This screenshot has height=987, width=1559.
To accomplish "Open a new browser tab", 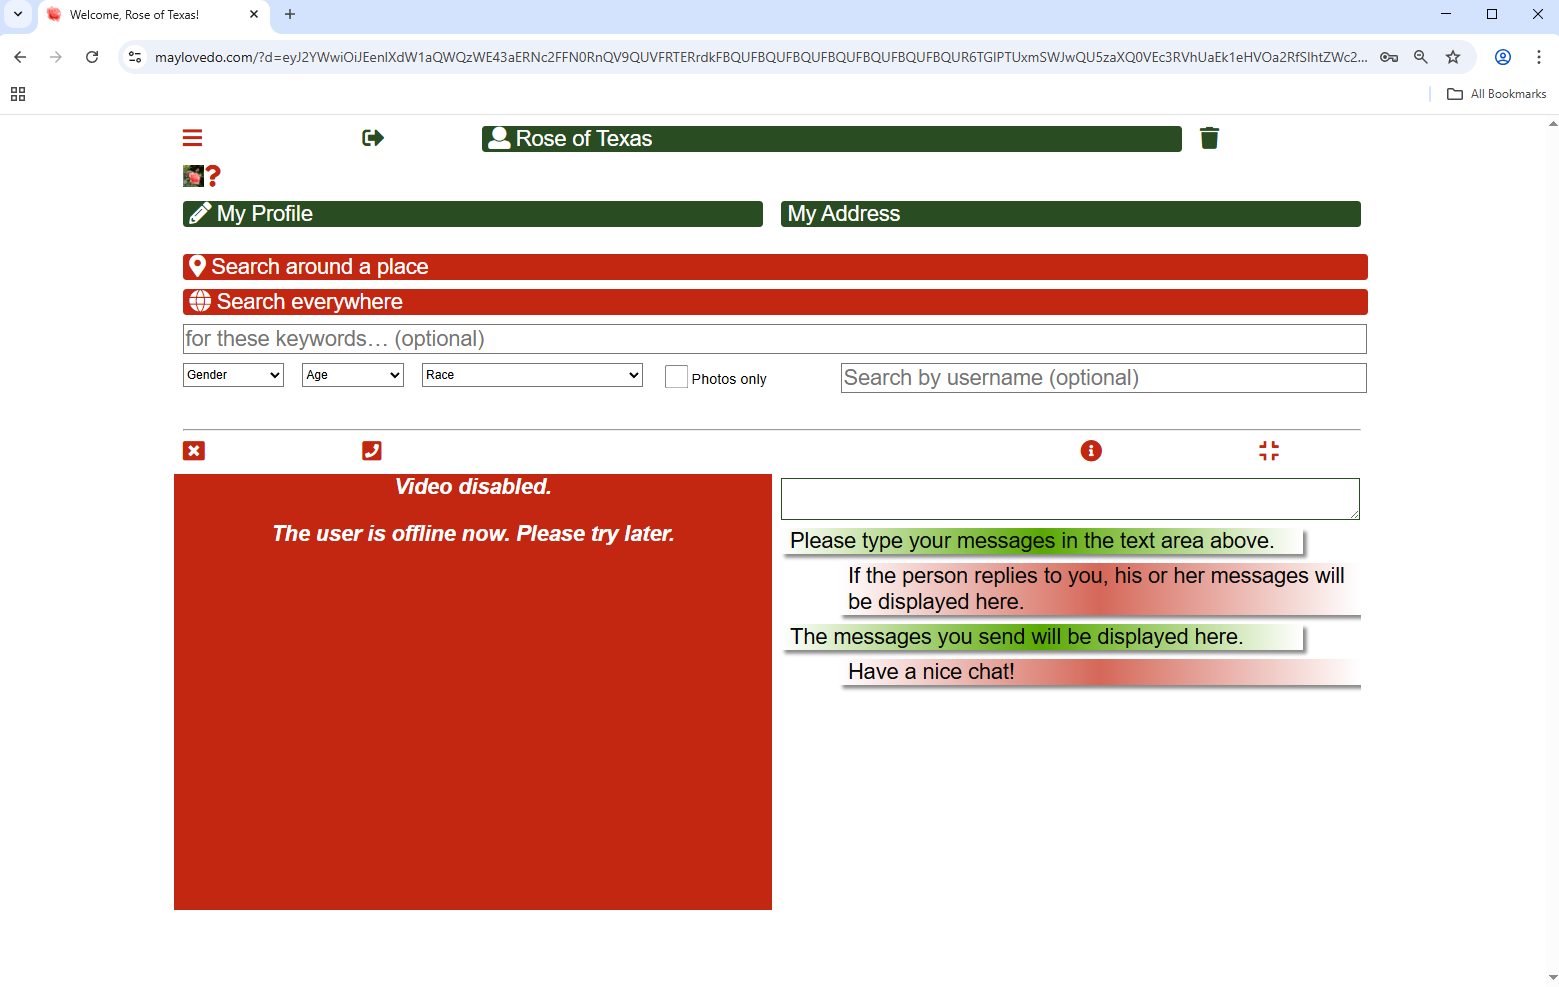I will pyautogui.click(x=290, y=14).
